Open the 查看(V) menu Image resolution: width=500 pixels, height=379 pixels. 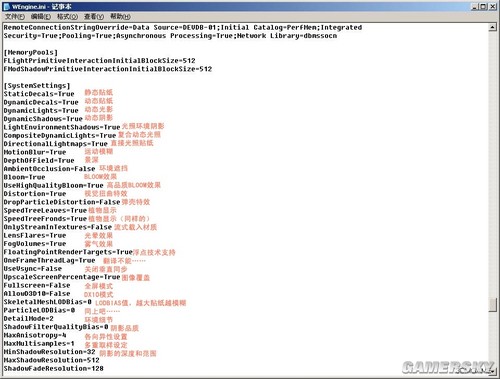coord(94,16)
